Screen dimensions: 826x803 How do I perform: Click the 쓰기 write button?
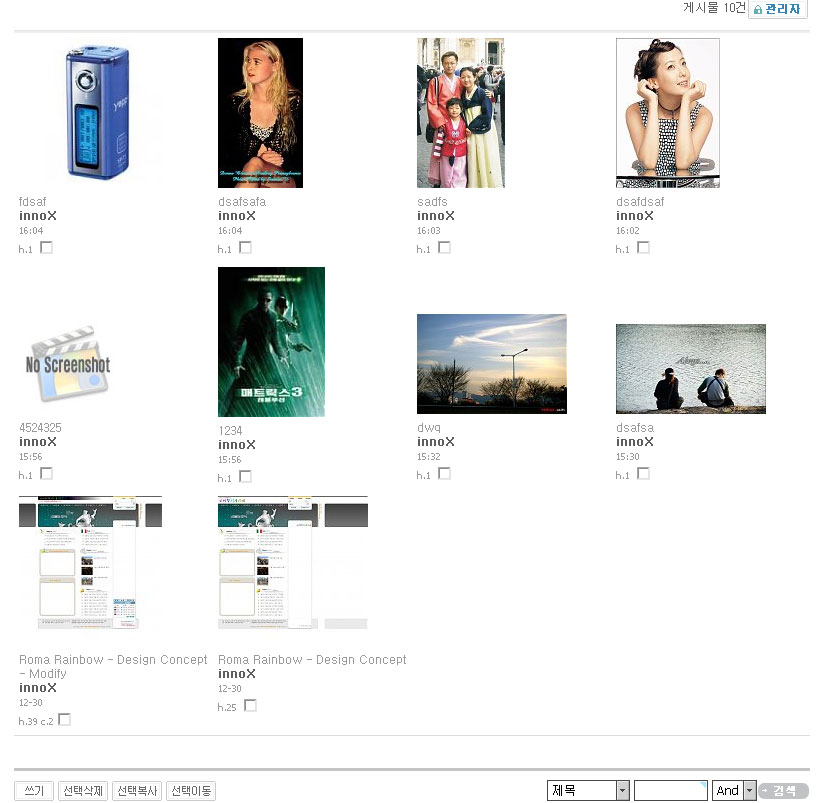(x=34, y=791)
